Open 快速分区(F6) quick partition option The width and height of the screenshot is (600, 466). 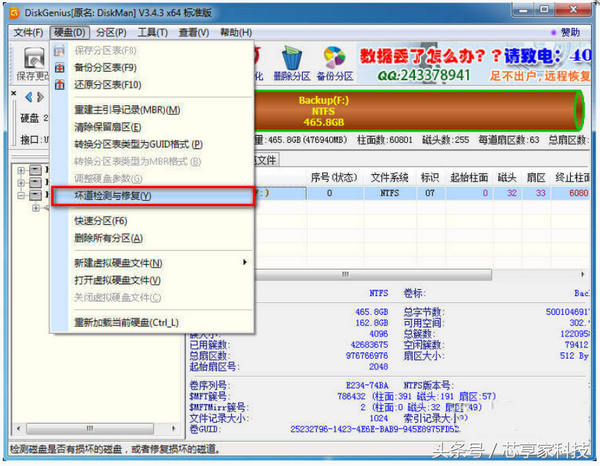pyautogui.click(x=100, y=220)
